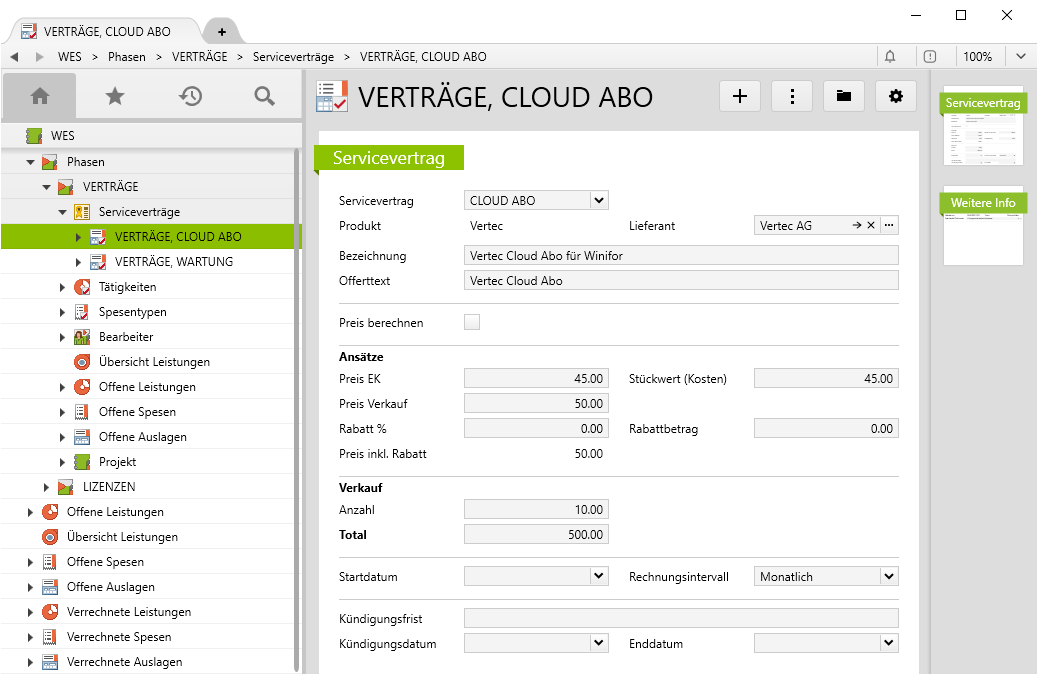Image resolution: width=1038 pixels, height=675 pixels.
Task: Toggle the Preis berechnen checkbox
Action: coord(472,322)
